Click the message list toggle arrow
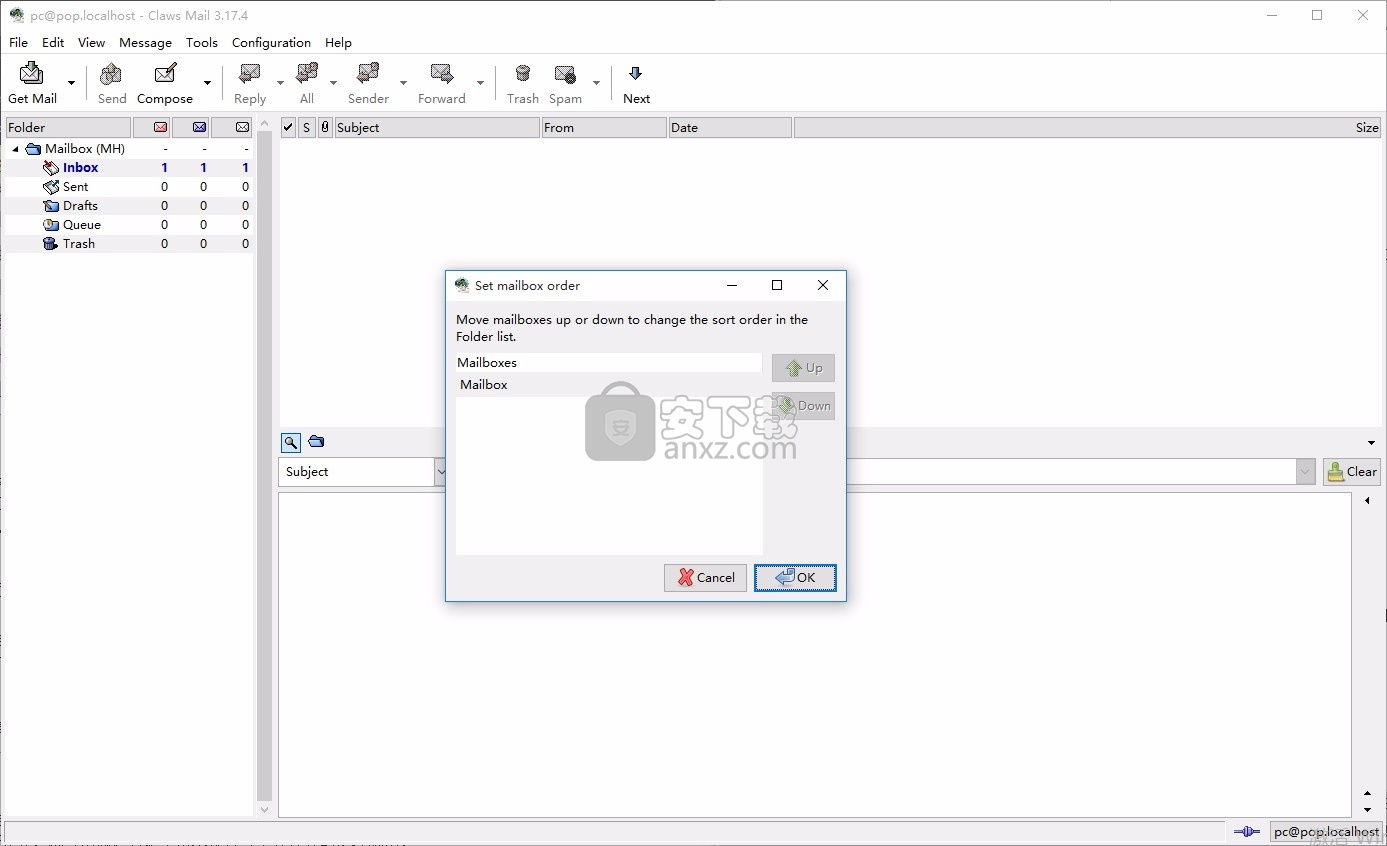Viewport: 1387px width, 846px height. [1371, 443]
